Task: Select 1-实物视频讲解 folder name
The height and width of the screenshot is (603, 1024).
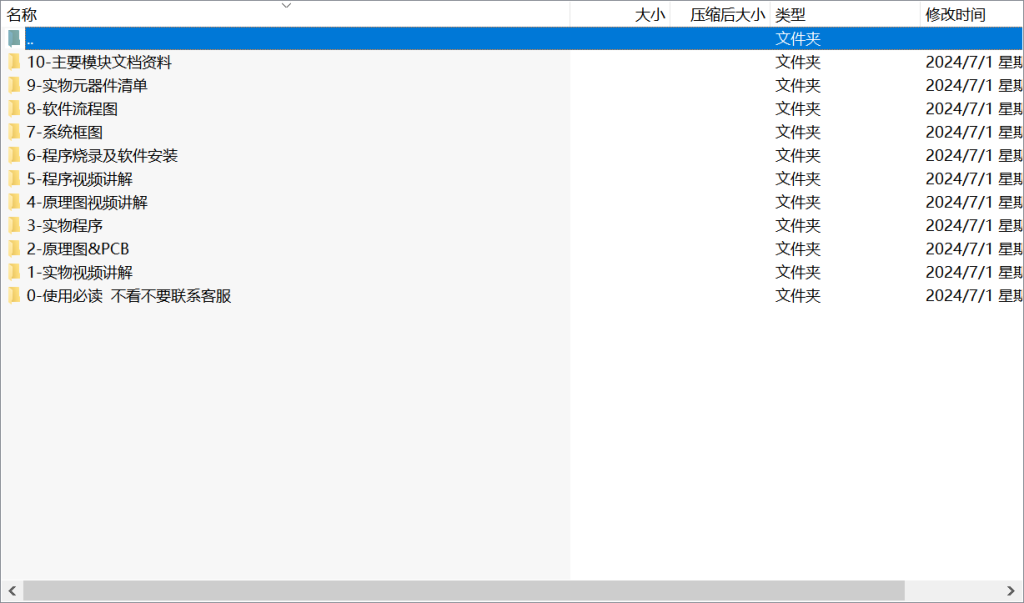Action: tap(80, 272)
